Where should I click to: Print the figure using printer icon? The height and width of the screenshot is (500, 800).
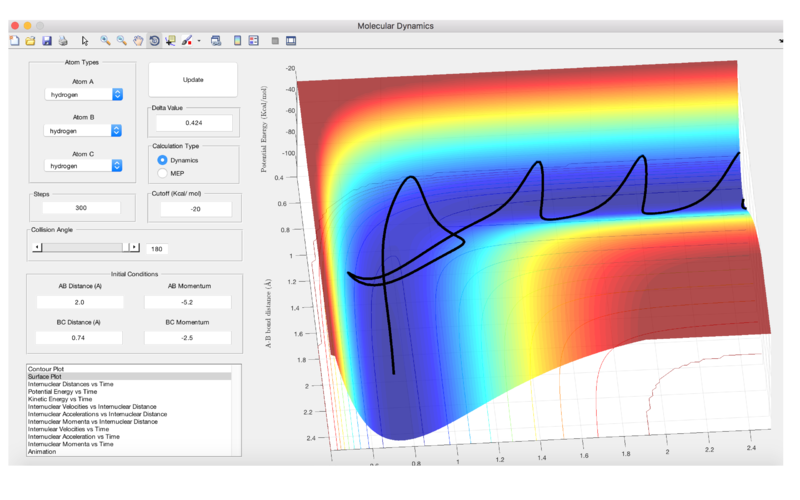[x=63, y=41]
